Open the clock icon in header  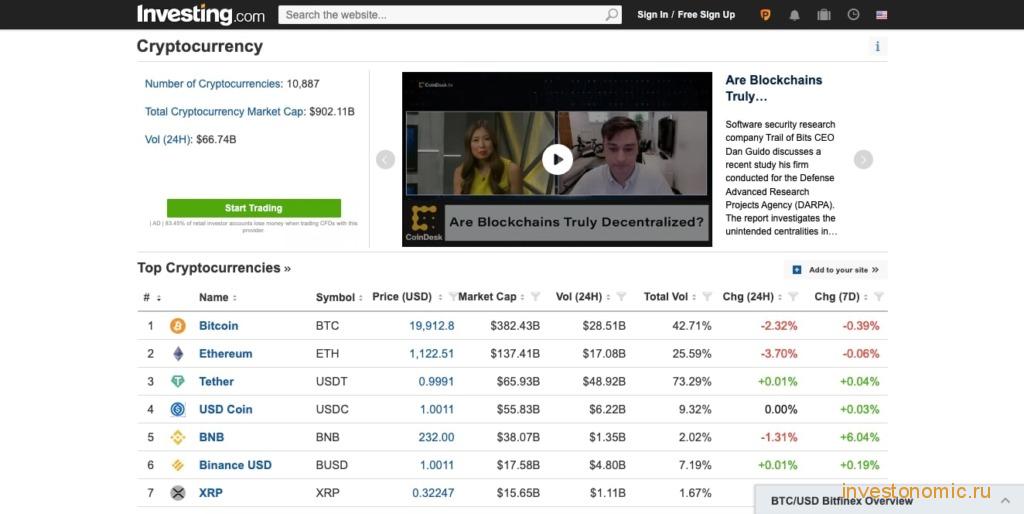[853, 14]
